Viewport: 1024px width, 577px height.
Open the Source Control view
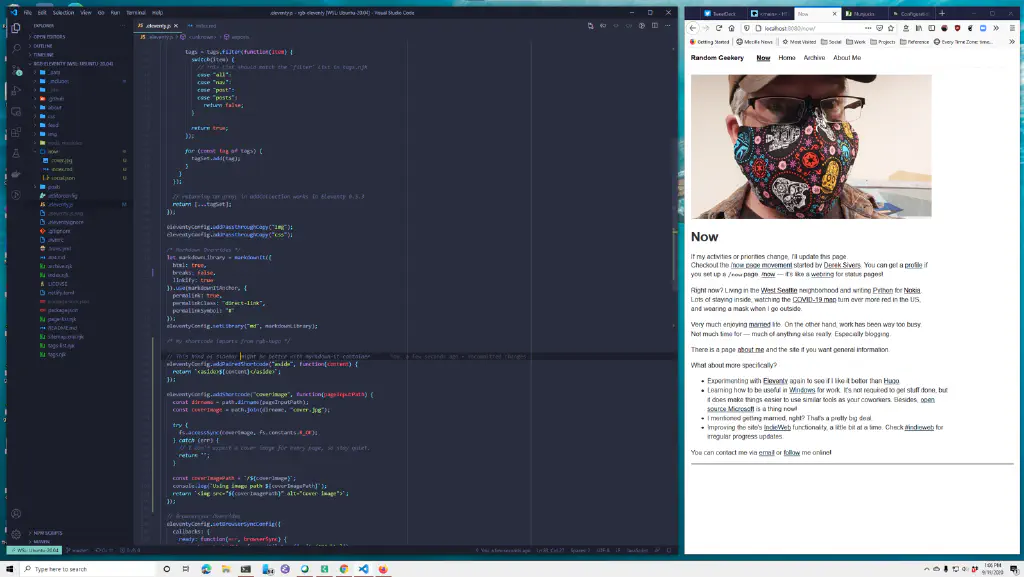click(x=16, y=70)
